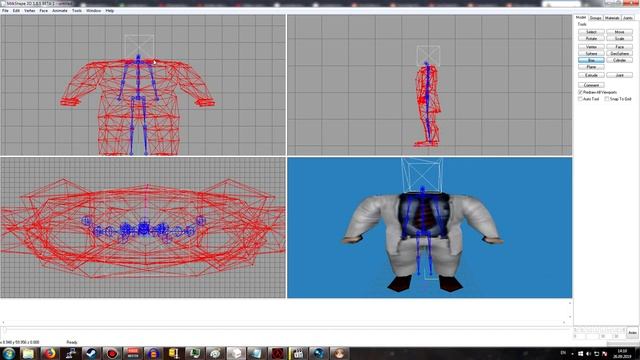Switch to the Joints tab
Viewport: 640px width, 360px height.
click(628, 18)
